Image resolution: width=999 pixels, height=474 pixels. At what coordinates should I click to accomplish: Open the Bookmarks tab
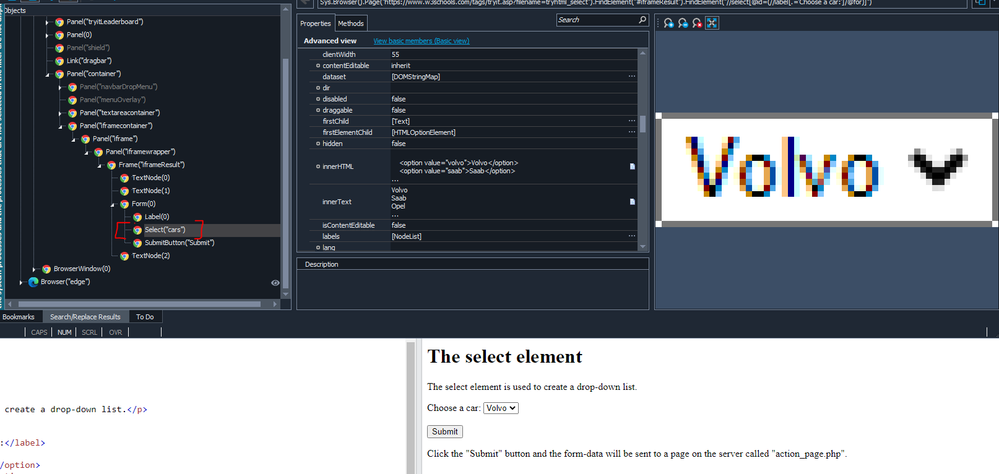[19, 317]
